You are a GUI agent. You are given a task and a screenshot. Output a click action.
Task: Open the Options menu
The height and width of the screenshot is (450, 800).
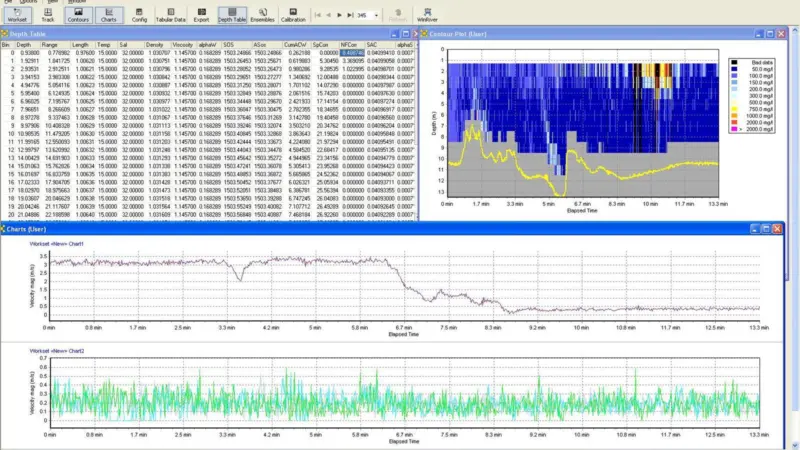tap(29, 2)
